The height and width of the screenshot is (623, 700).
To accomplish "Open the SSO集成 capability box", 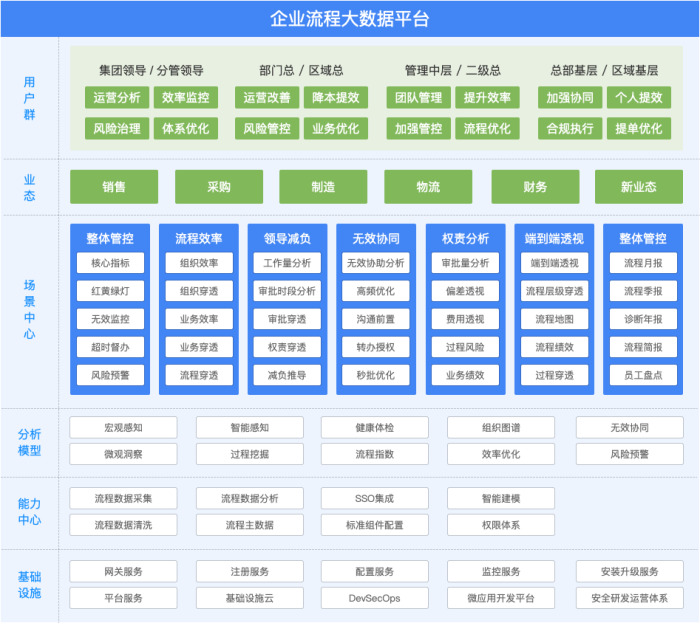I will click(x=375, y=498).
